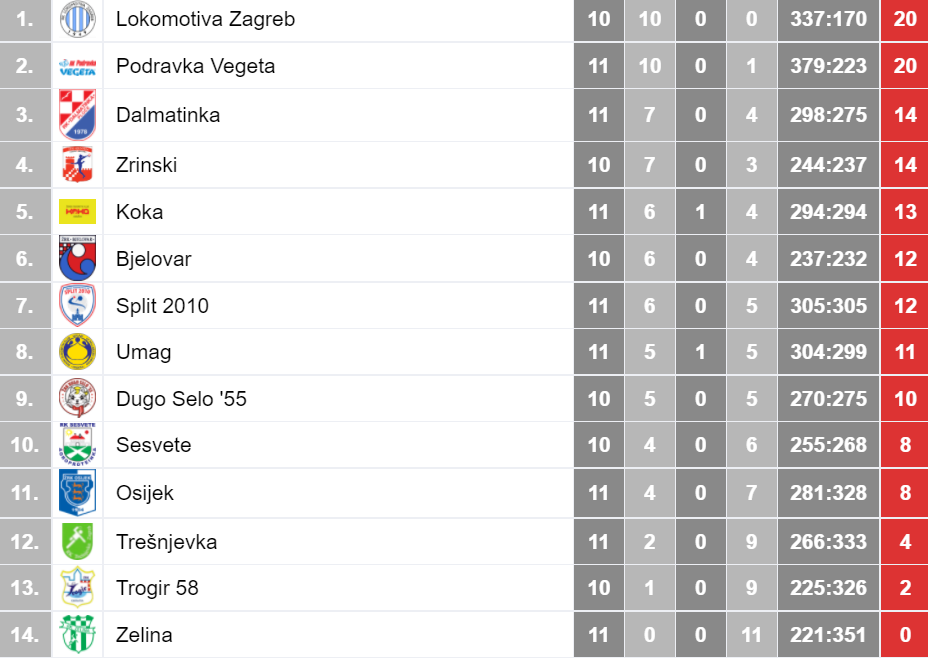Open the Bjelovar club crest
Screen dimensions: 928x659
point(78,258)
